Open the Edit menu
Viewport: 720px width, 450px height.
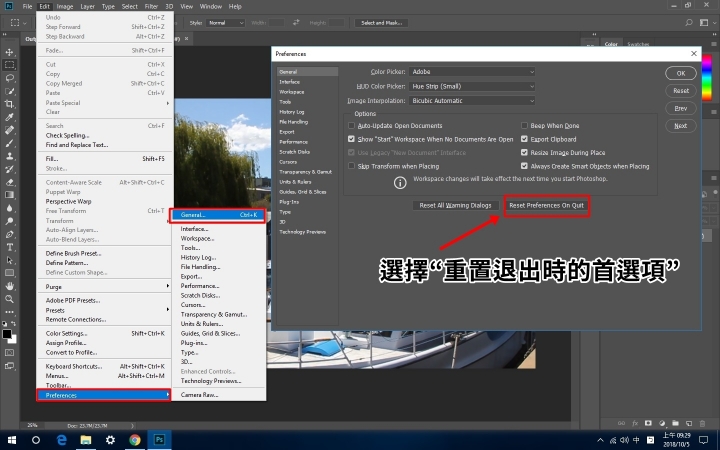(44, 6)
